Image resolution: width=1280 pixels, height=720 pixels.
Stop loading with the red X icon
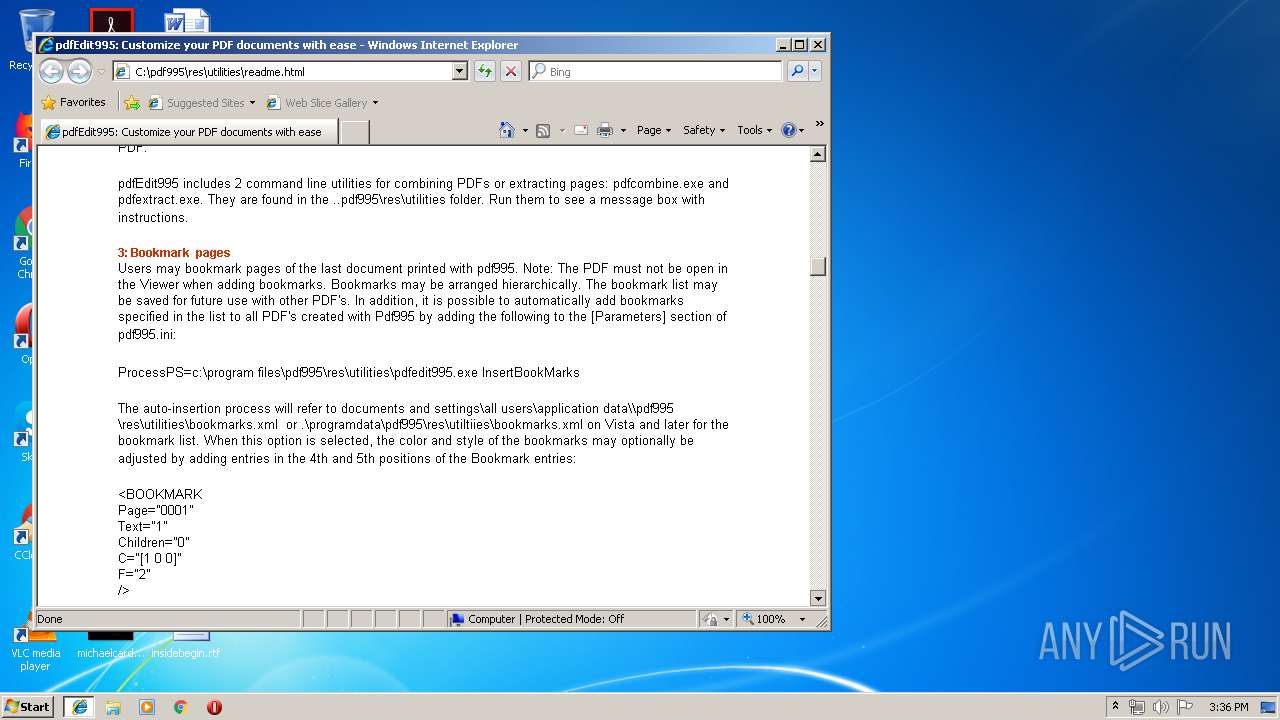[511, 71]
